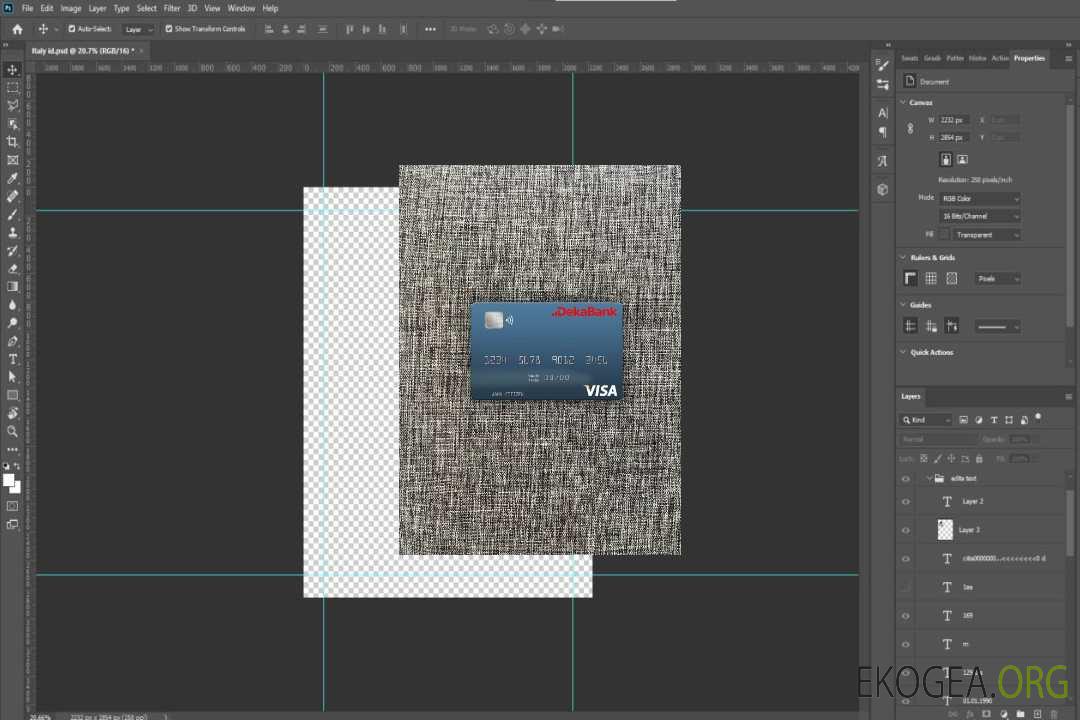Viewport: 1080px width, 720px height.
Task: Filter layers by type (T) icon
Action: point(995,420)
